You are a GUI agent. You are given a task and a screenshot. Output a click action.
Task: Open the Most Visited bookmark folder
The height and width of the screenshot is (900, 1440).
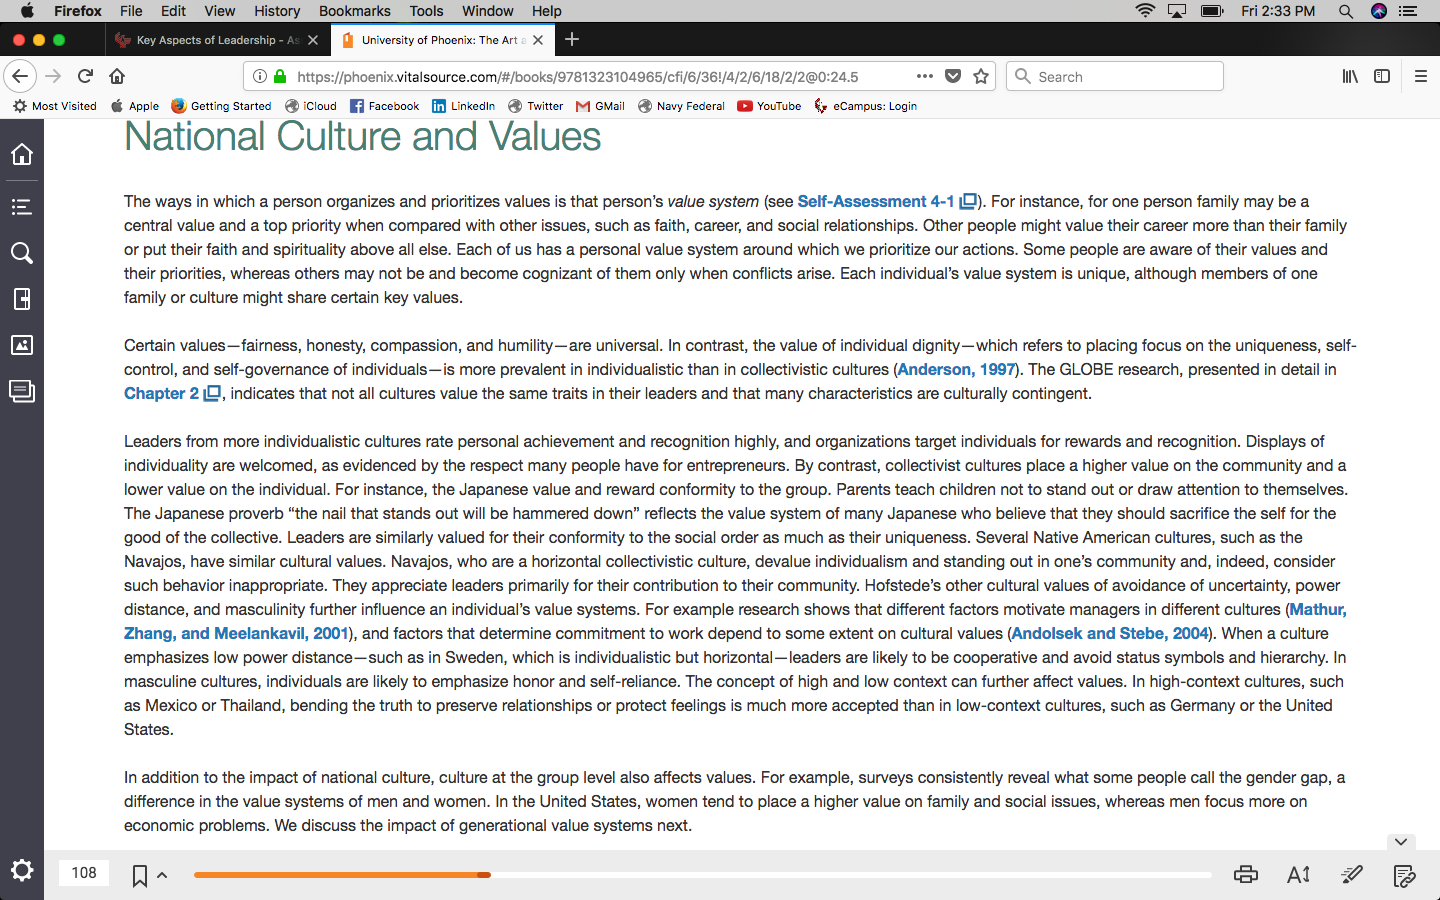click(x=55, y=106)
